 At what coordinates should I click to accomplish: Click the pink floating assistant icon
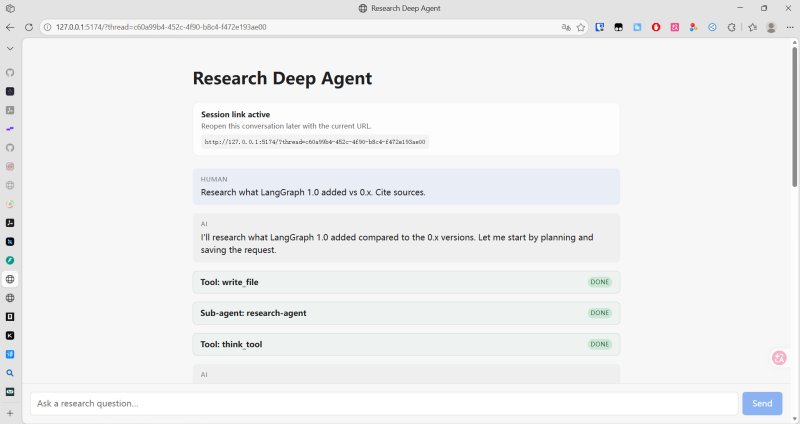779,358
